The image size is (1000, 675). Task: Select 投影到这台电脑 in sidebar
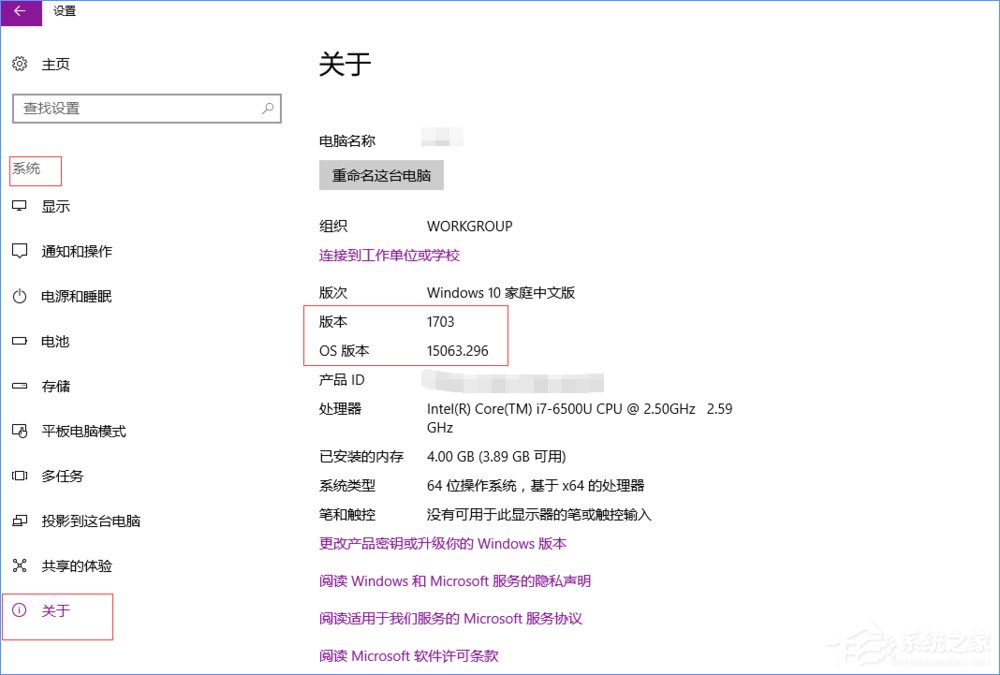(88, 521)
